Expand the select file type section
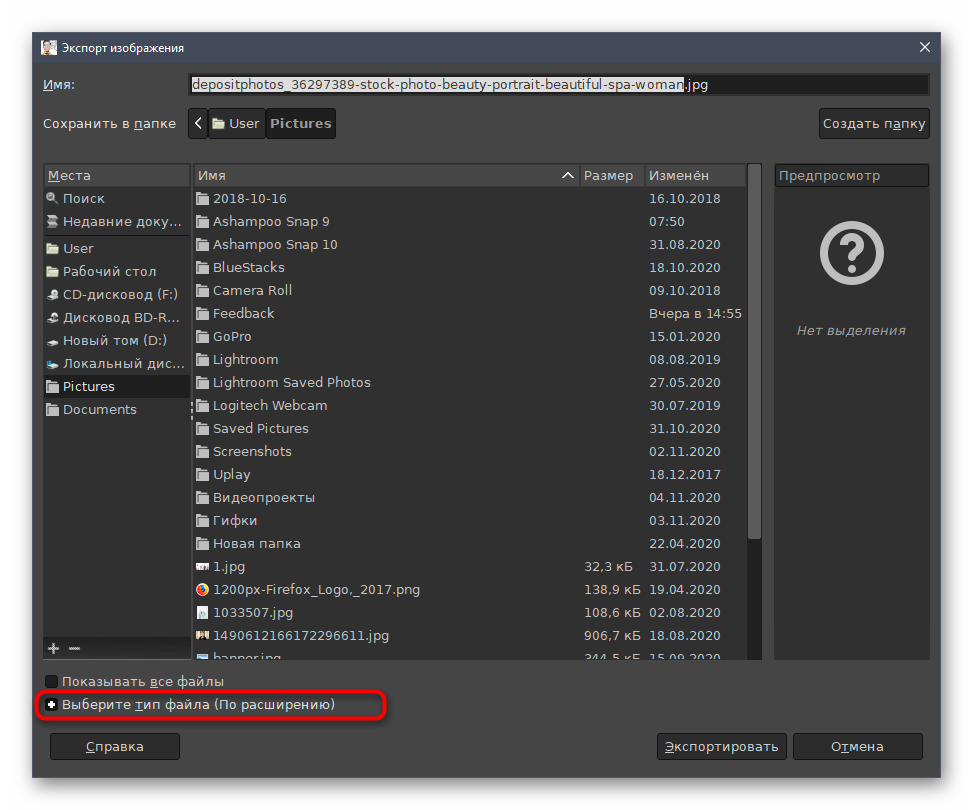The height and width of the screenshot is (810, 973). (52, 705)
